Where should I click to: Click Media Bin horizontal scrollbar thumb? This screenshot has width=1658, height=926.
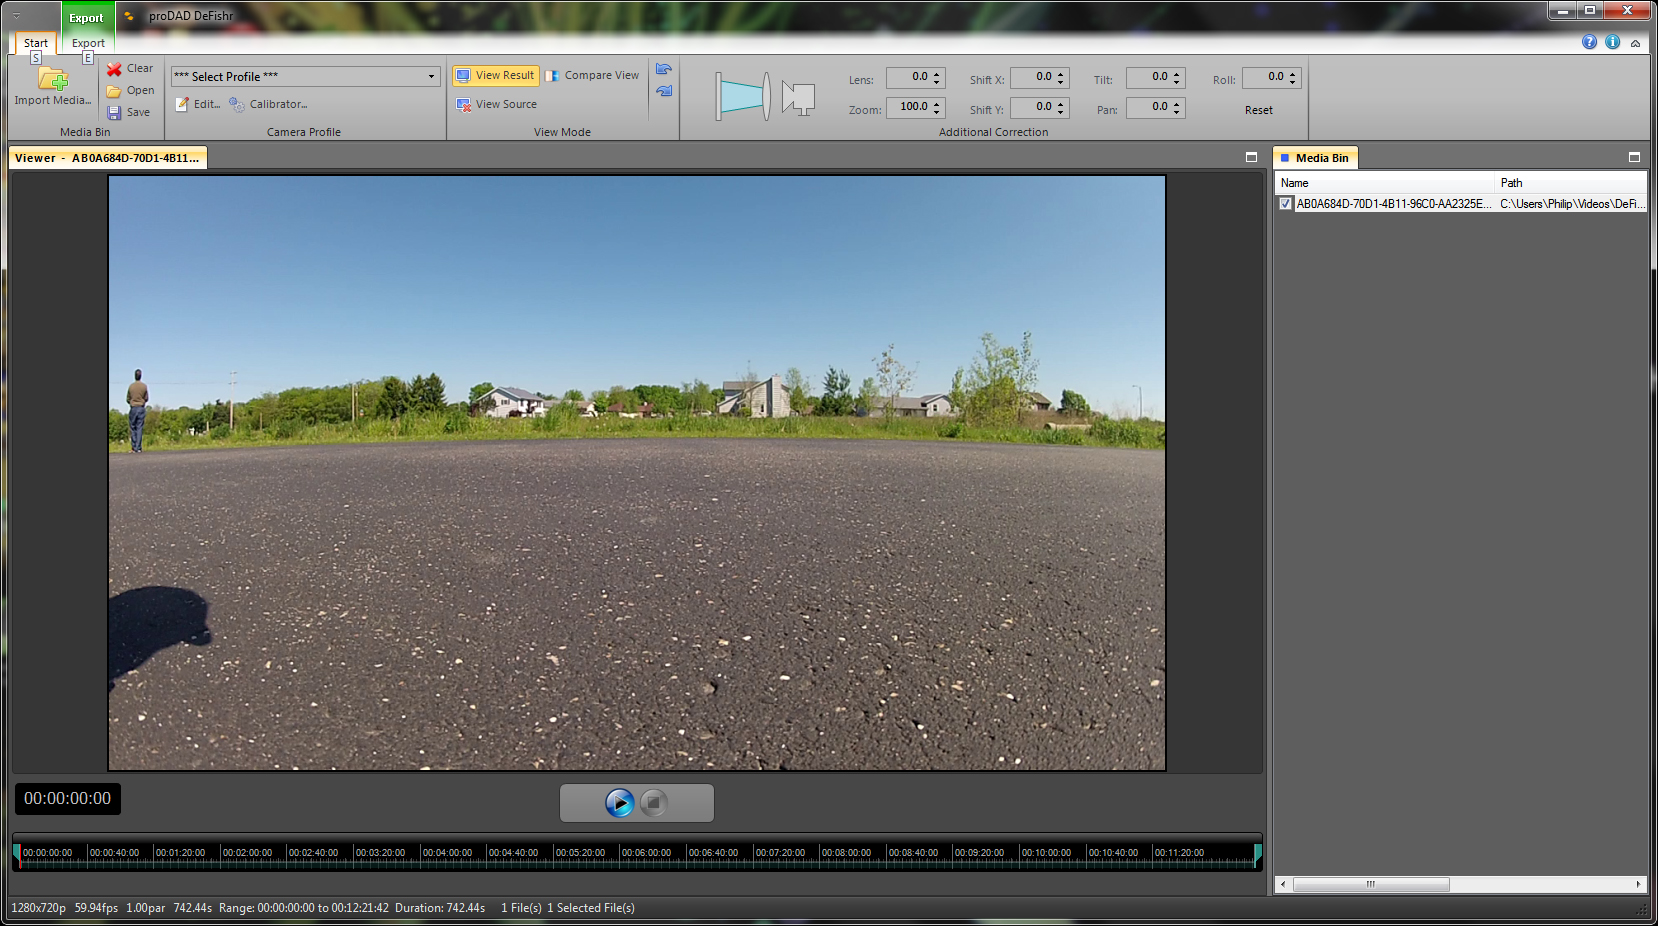(x=1371, y=885)
